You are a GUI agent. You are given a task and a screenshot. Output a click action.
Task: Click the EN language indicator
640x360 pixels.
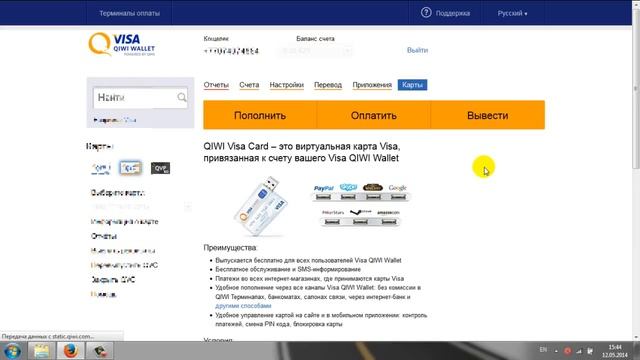[543, 350]
